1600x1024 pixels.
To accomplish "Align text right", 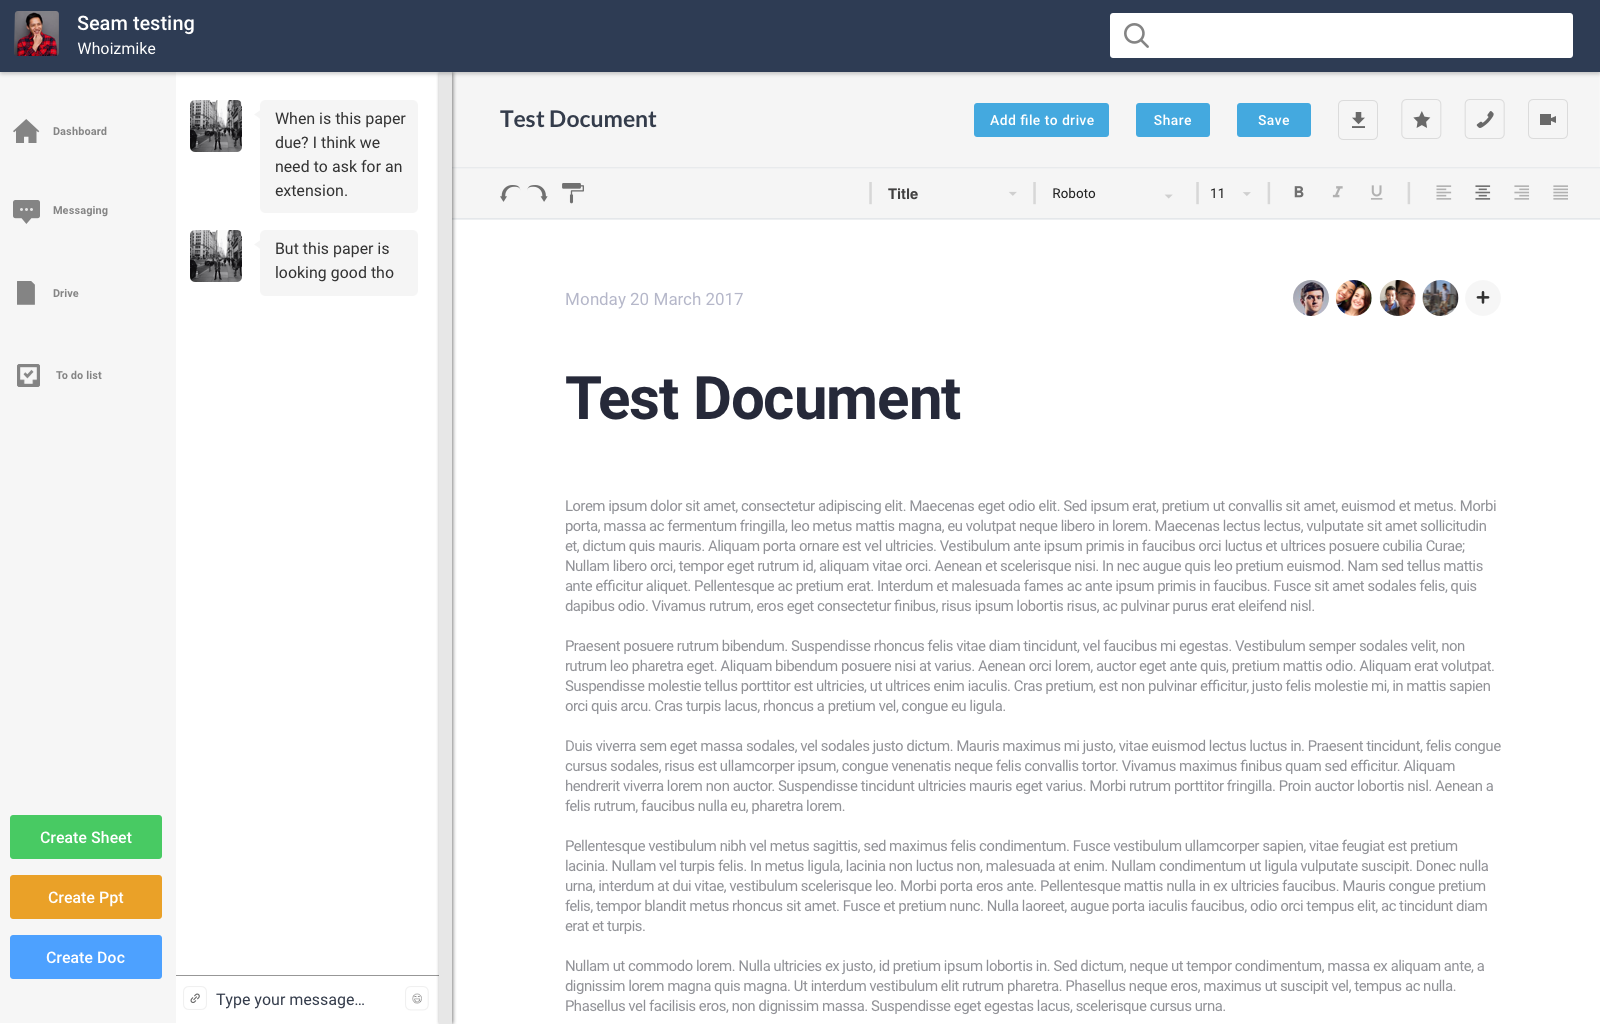I will tap(1522, 193).
